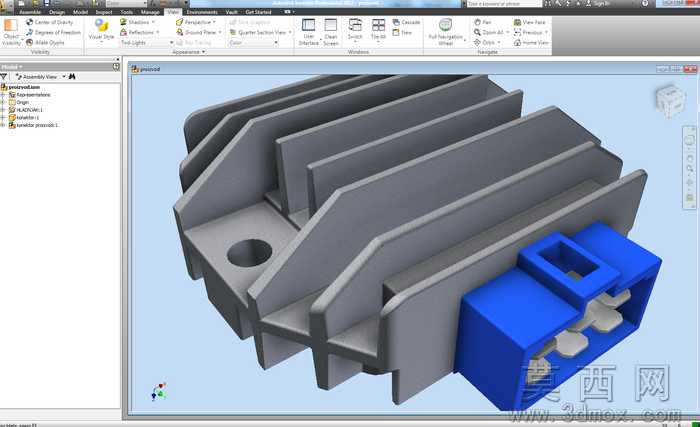Click the View Face tool
This screenshot has width=700, height=427.
pyautogui.click(x=529, y=22)
